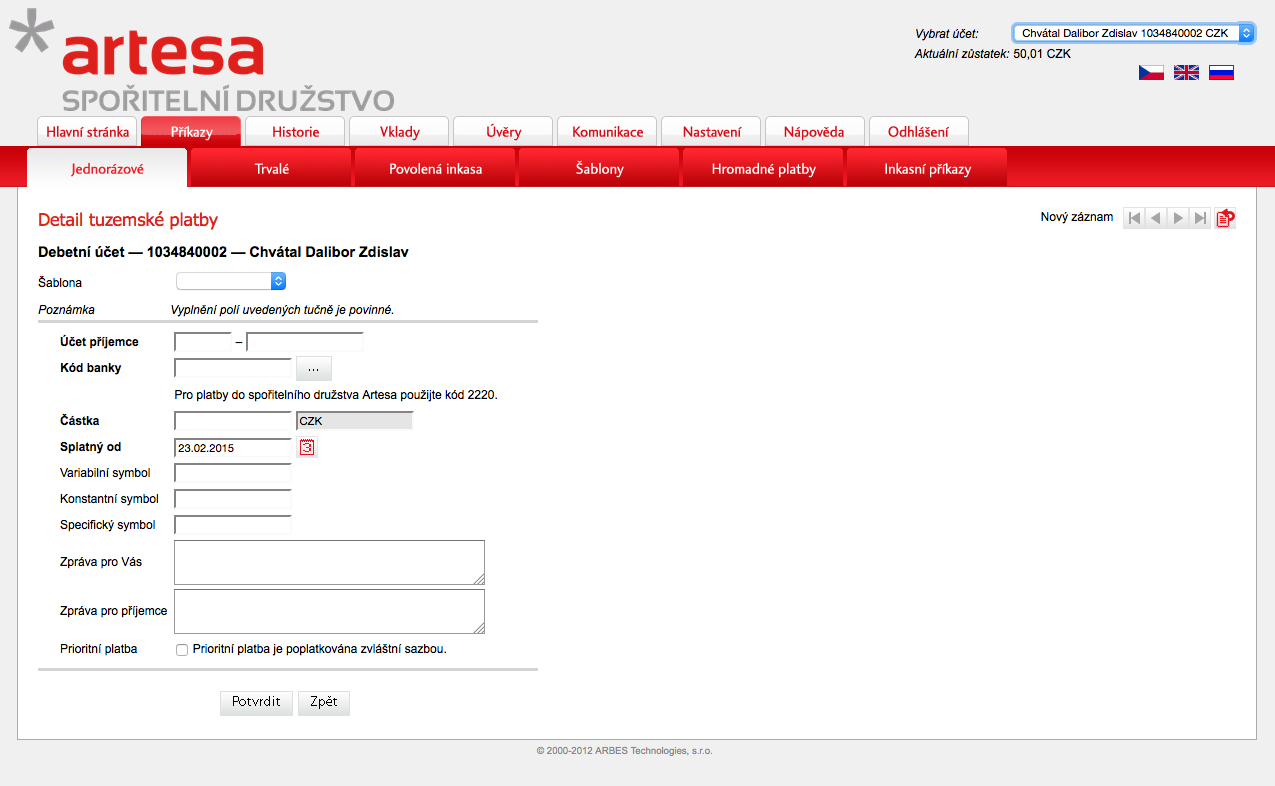Click the Zpět button
The width and height of the screenshot is (1275, 786).
tap(324, 703)
